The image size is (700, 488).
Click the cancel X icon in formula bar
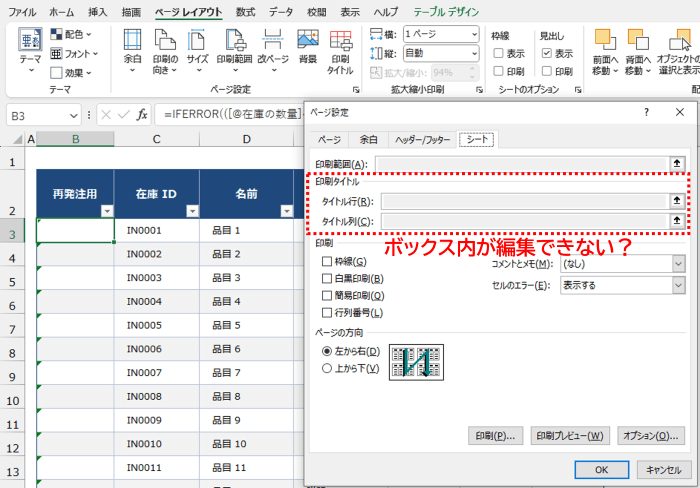tap(106, 115)
